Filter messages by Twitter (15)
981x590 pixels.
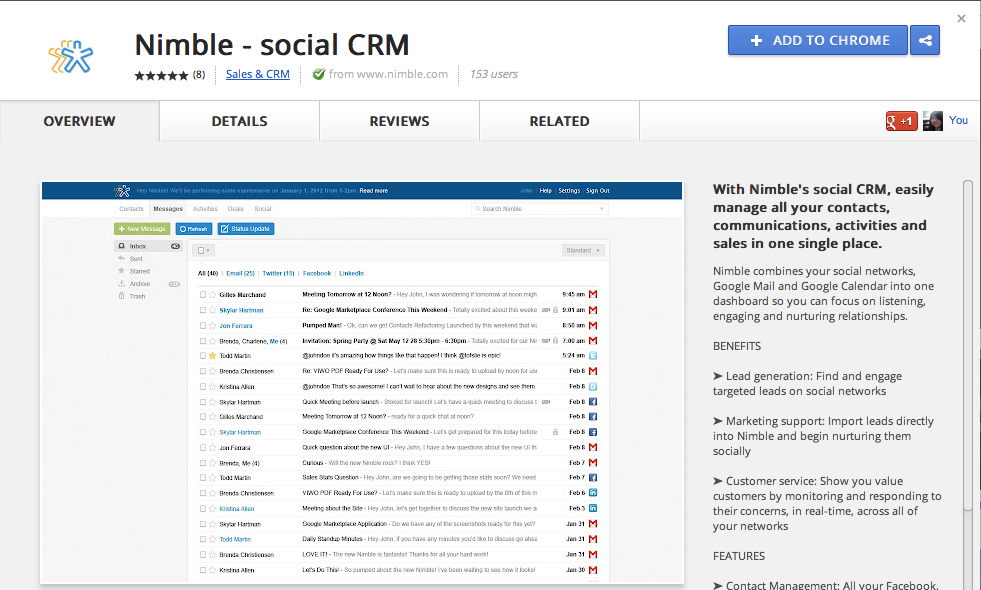278,273
